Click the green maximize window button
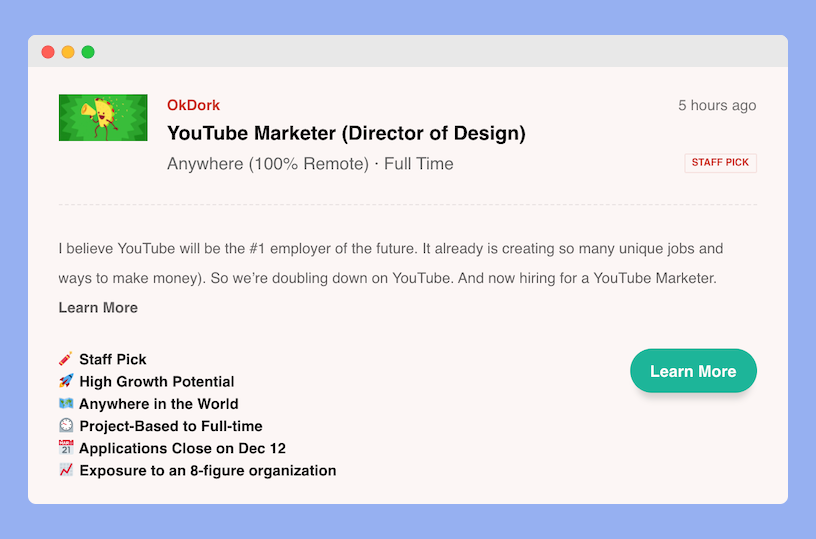Viewport: 816px width, 539px height. (x=88, y=52)
